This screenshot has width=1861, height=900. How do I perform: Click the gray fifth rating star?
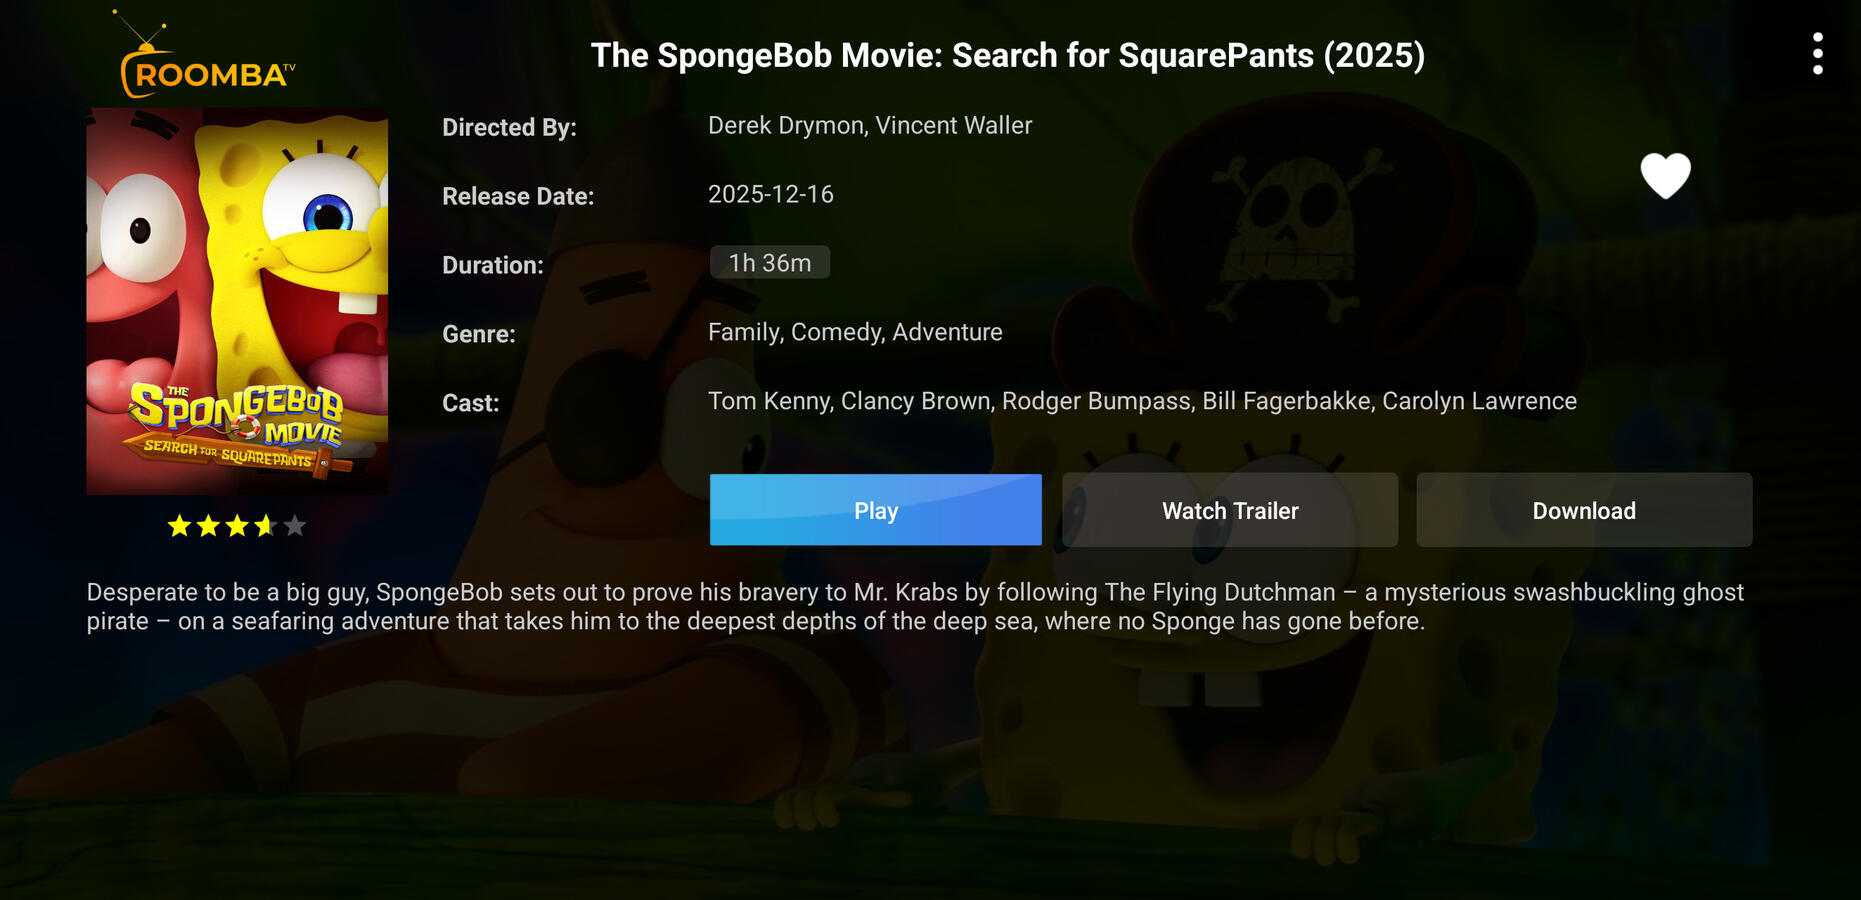click(294, 526)
